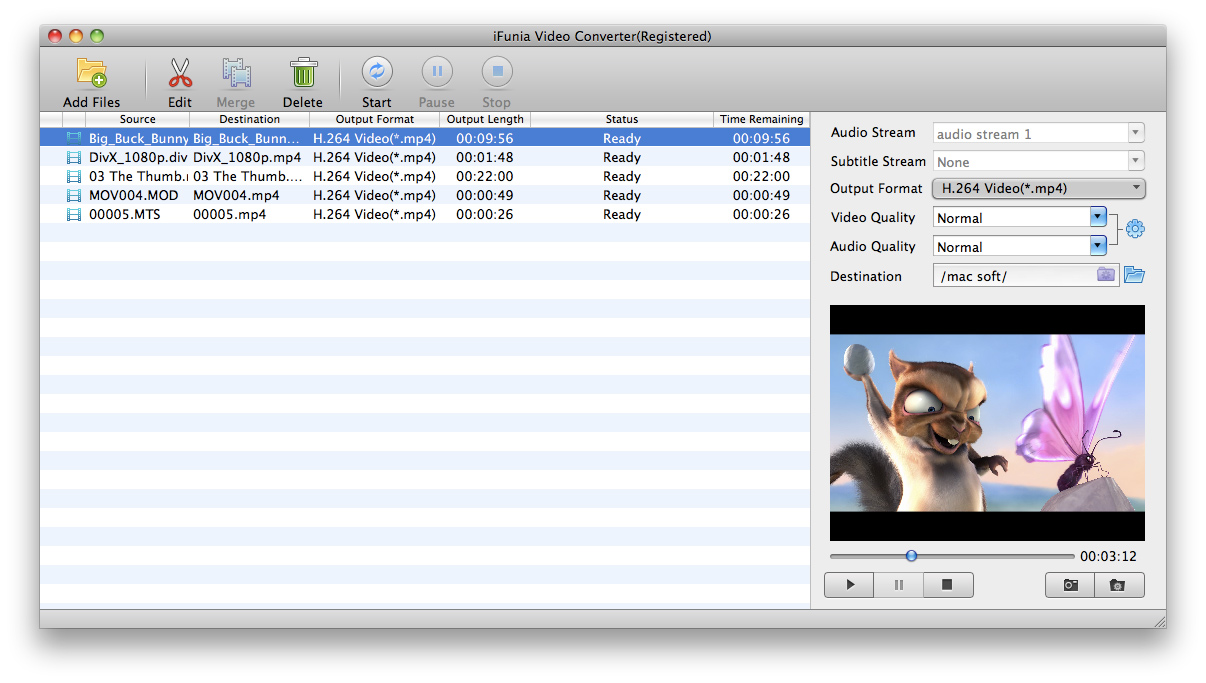
Task: Click the Add Files toolbar icon
Action: point(91,74)
